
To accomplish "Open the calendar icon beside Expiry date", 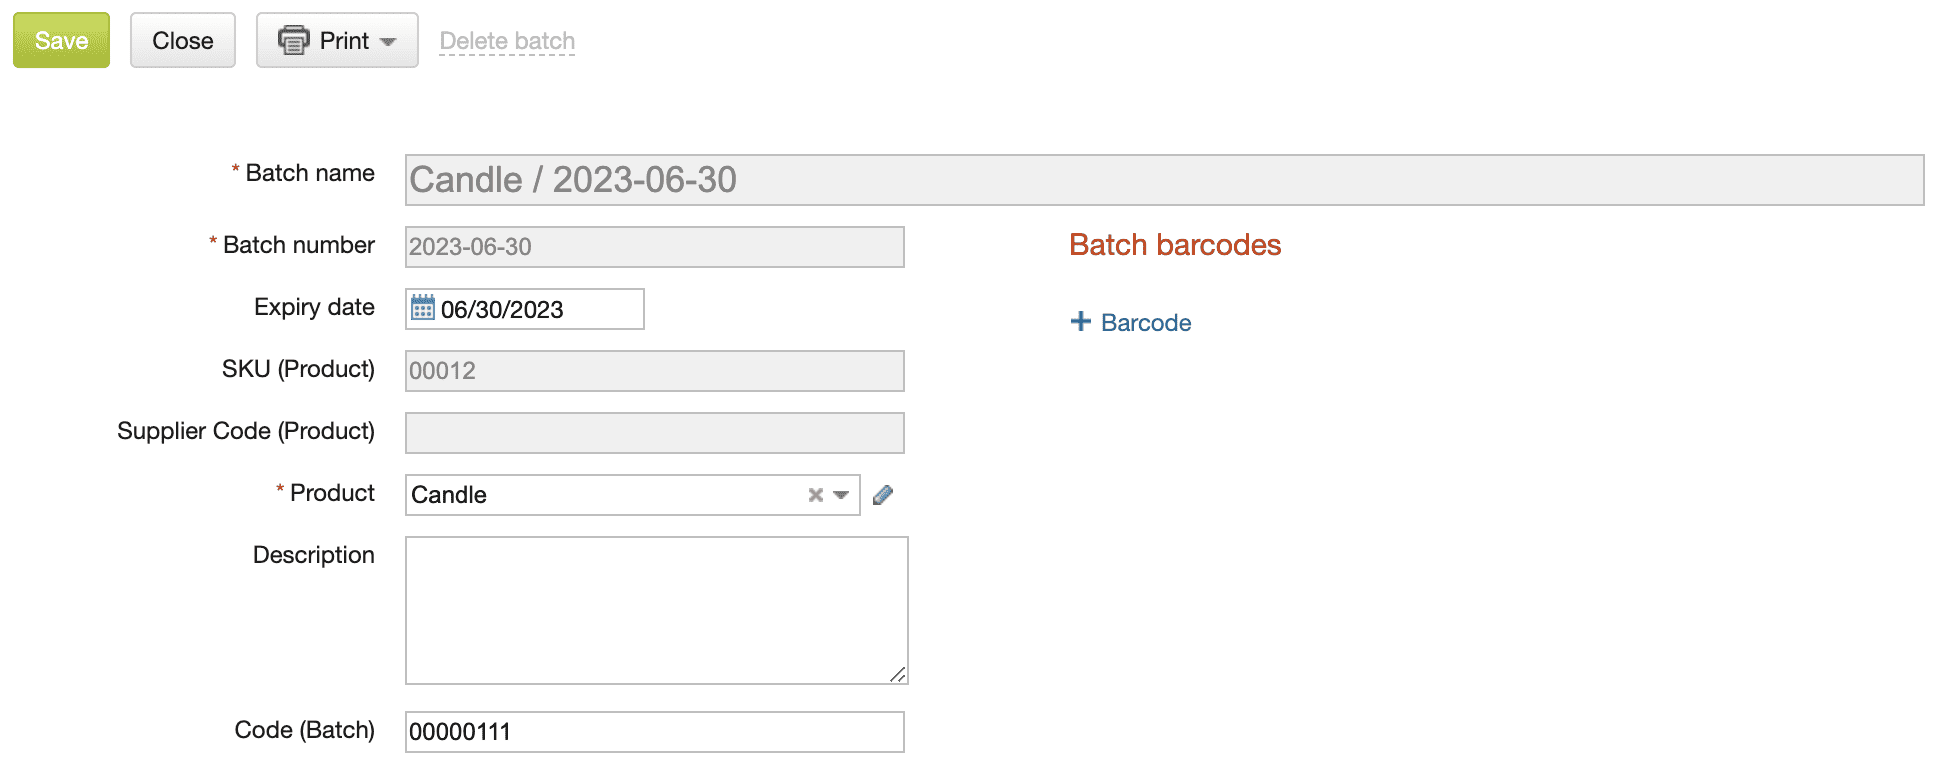I will pyautogui.click(x=426, y=309).
